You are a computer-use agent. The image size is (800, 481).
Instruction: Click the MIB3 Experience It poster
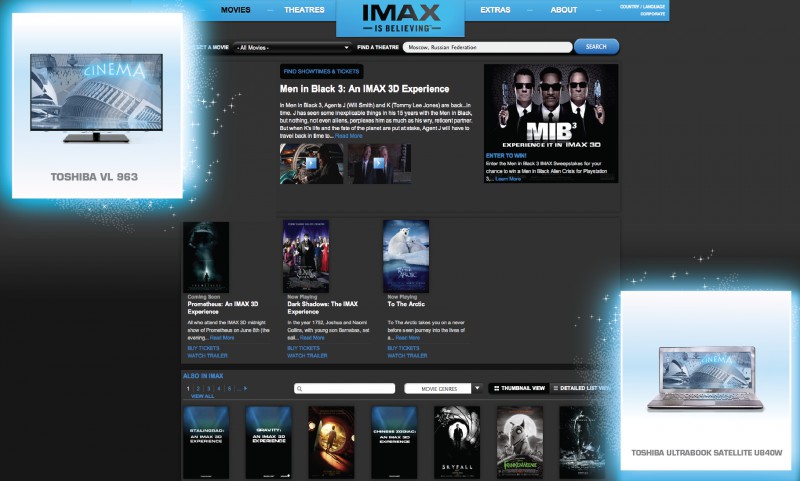click(551, 107)
